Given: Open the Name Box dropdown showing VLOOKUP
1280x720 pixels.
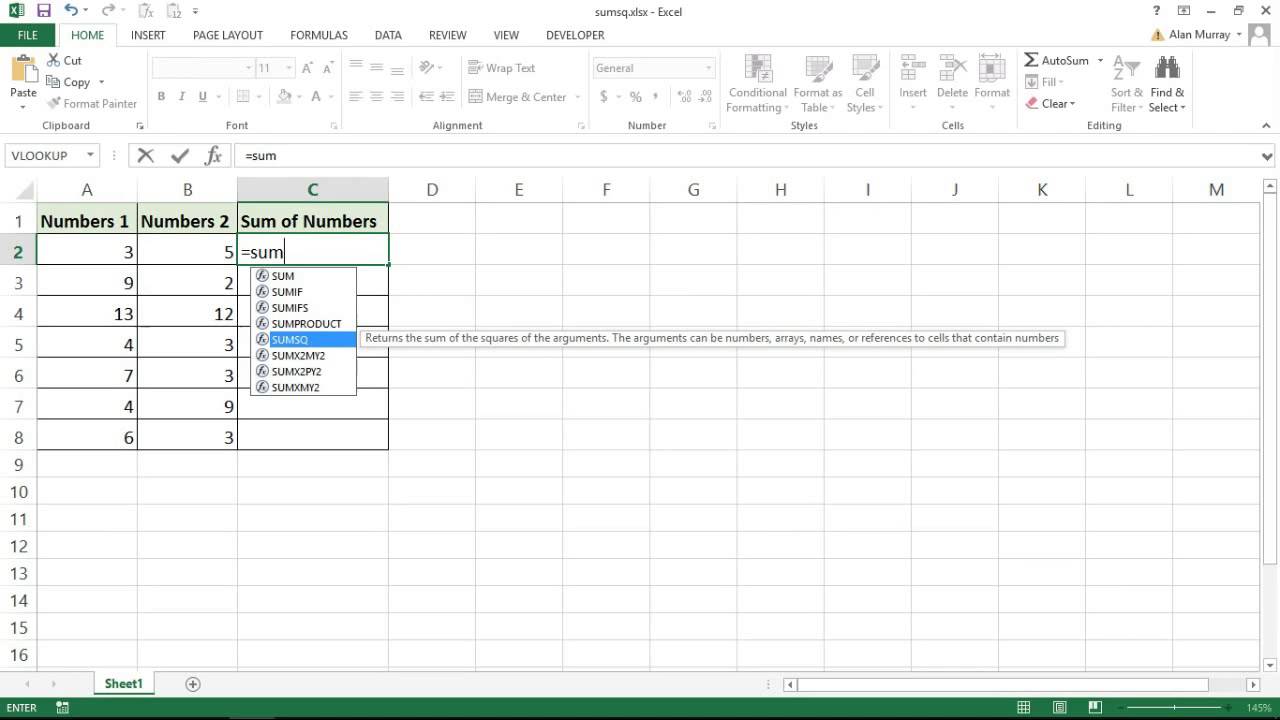Looking at the screenshot, I should pyautogui.click(x=92, y=155).
